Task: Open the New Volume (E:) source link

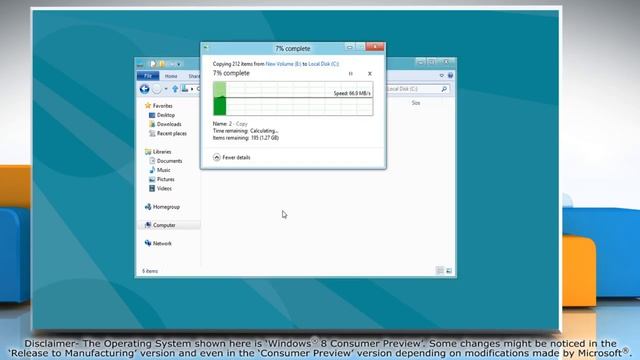Action: click(283, 64)
